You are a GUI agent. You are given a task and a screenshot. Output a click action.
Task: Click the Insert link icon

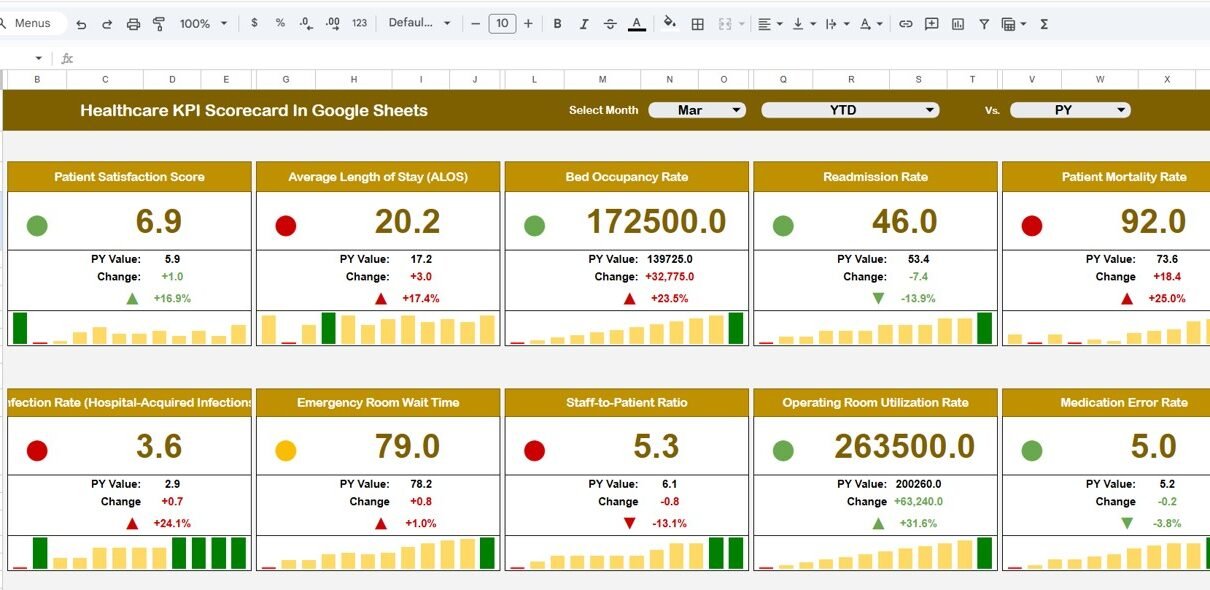[905, 23]
